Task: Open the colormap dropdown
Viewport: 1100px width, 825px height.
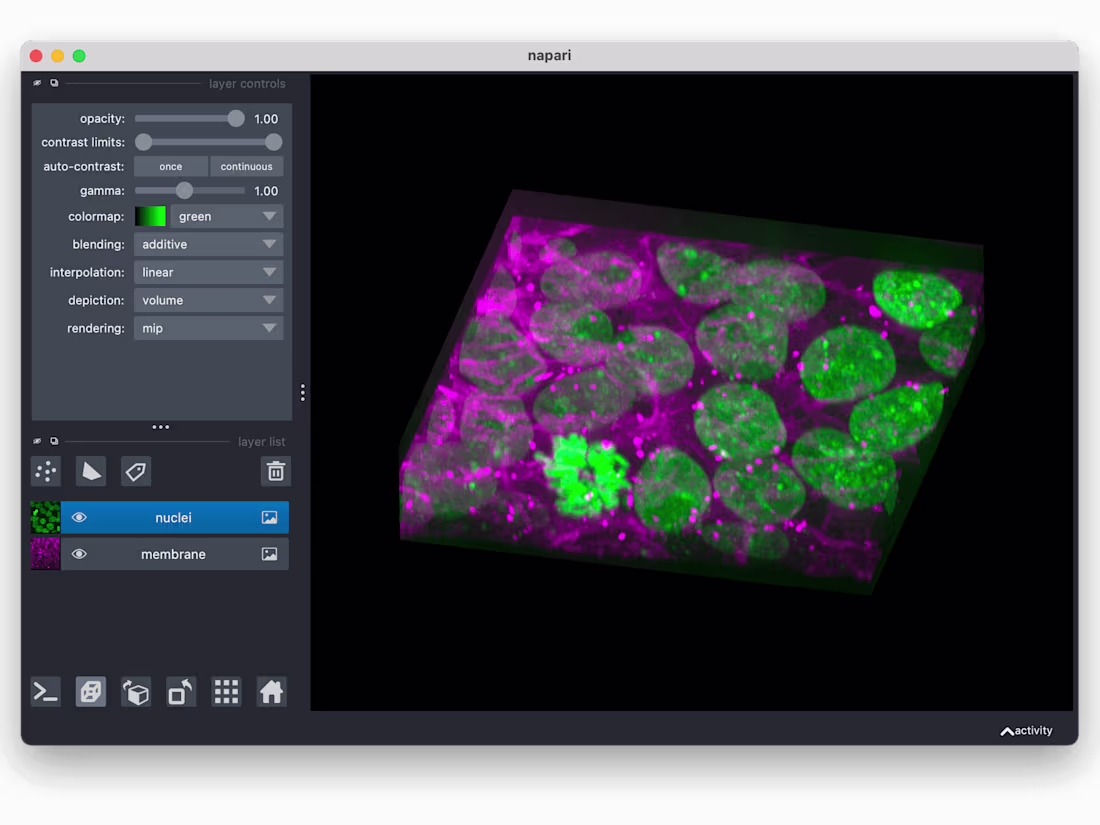Action: coord(227,216)
